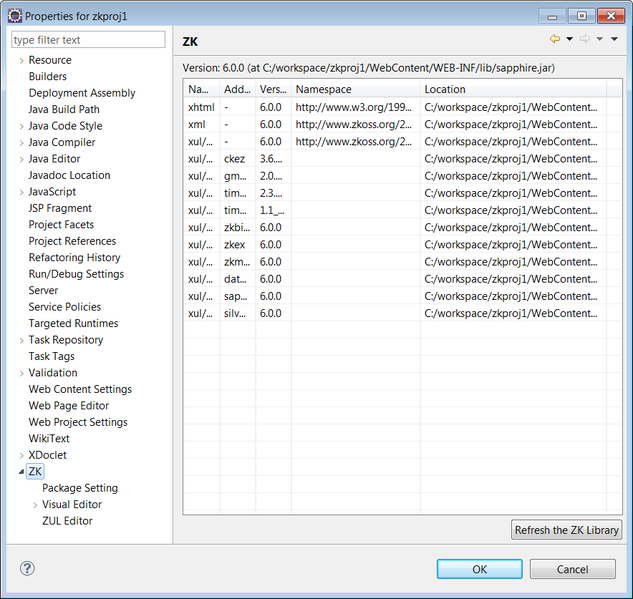This screenshot has height=599, width=633.
Task: Close the Properties for zkproj1 dialog
Action: point(611,16)
